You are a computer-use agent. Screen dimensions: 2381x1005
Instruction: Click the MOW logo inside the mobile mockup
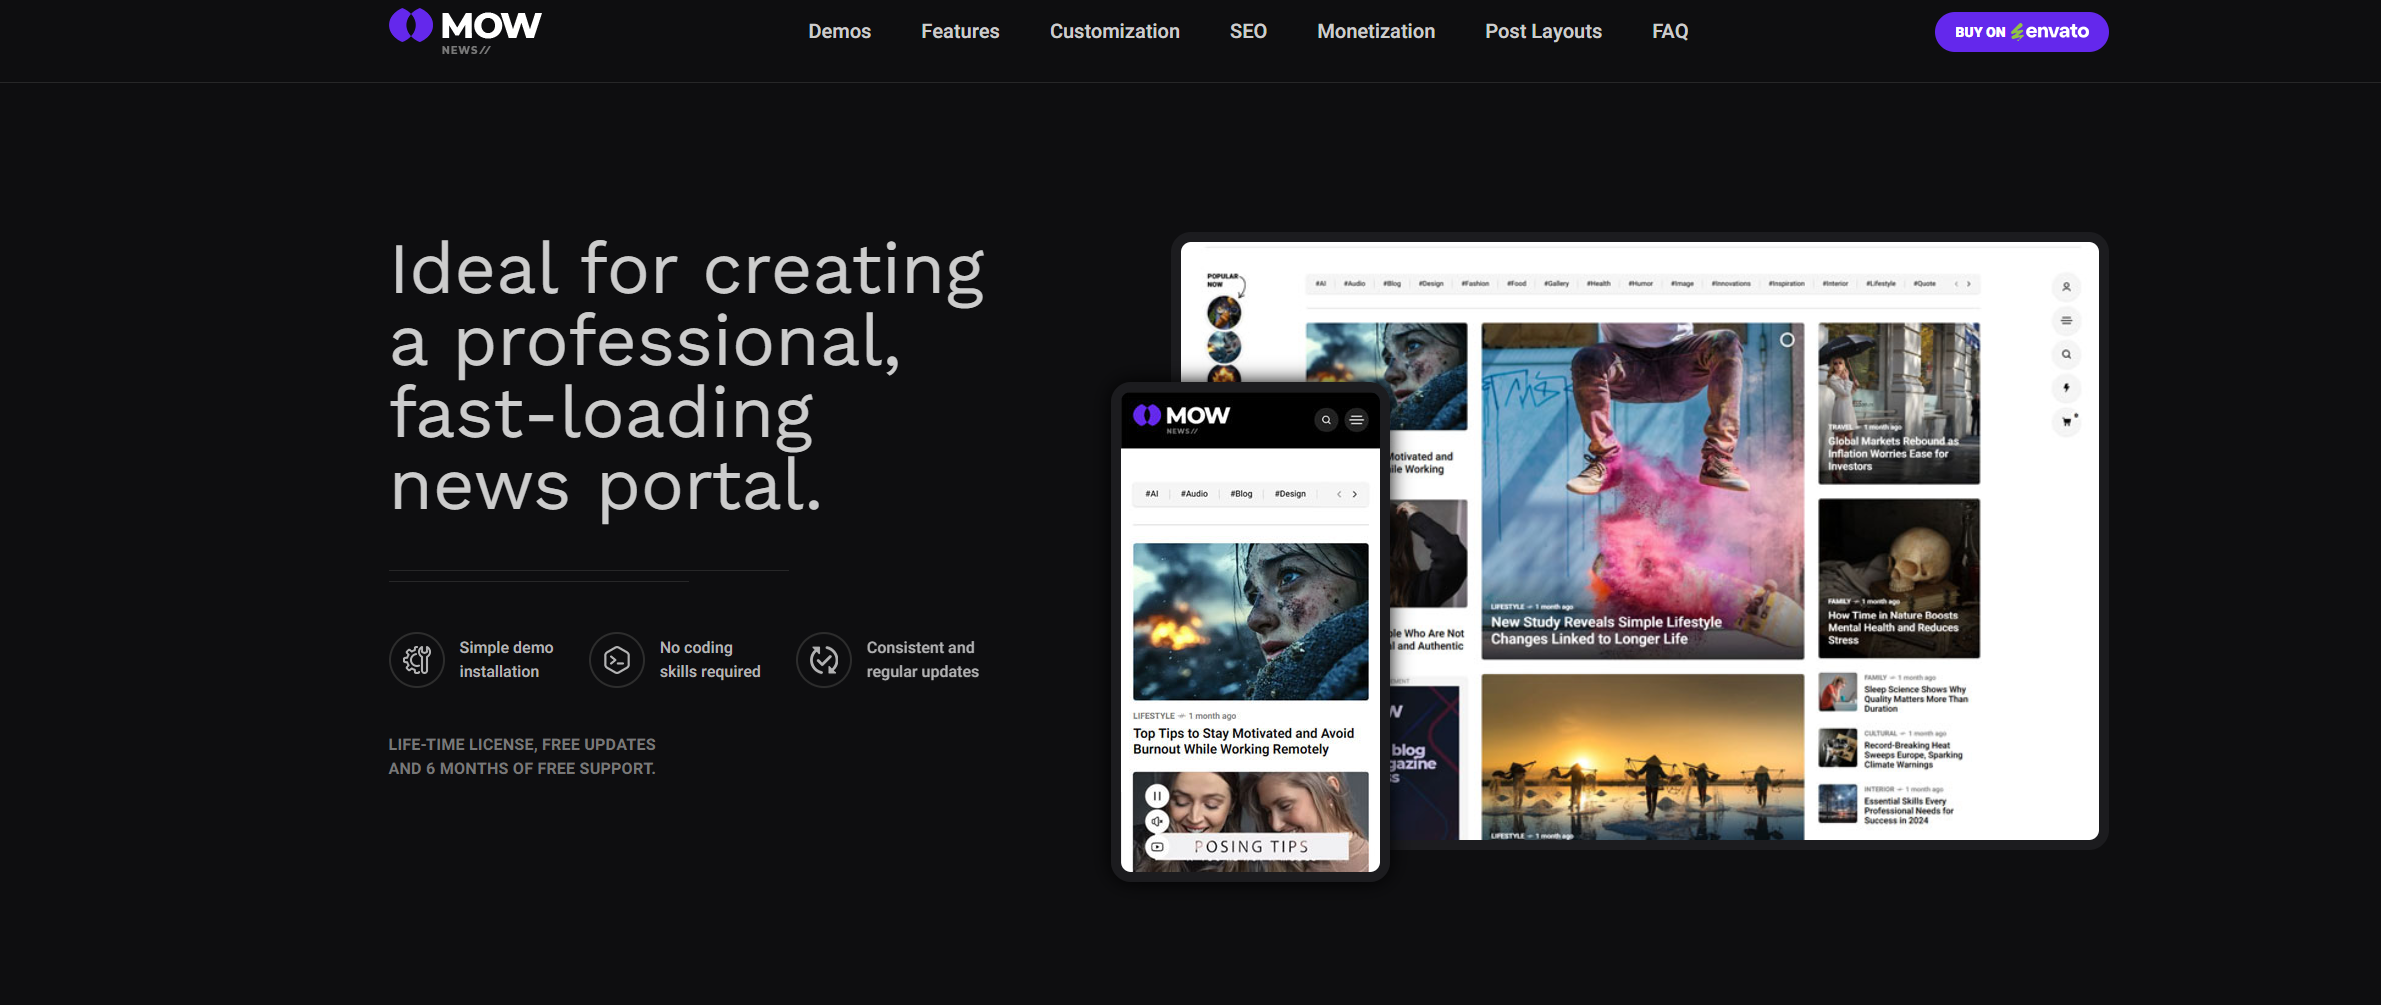tap(1181, 418)
